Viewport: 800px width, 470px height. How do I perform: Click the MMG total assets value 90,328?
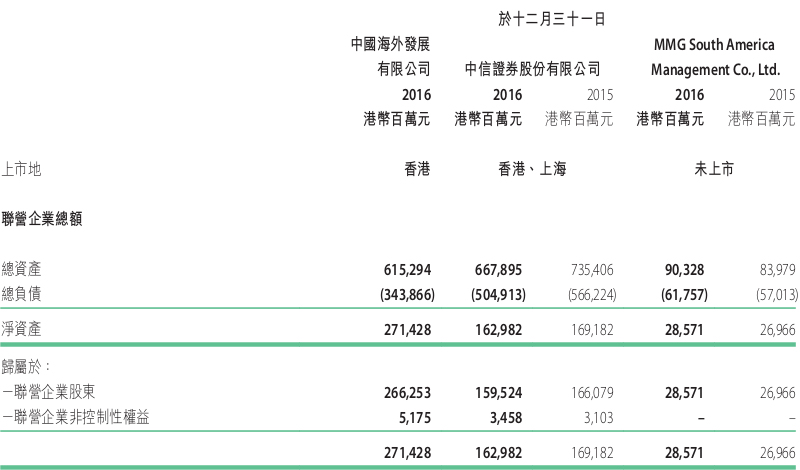coord(684,269)
